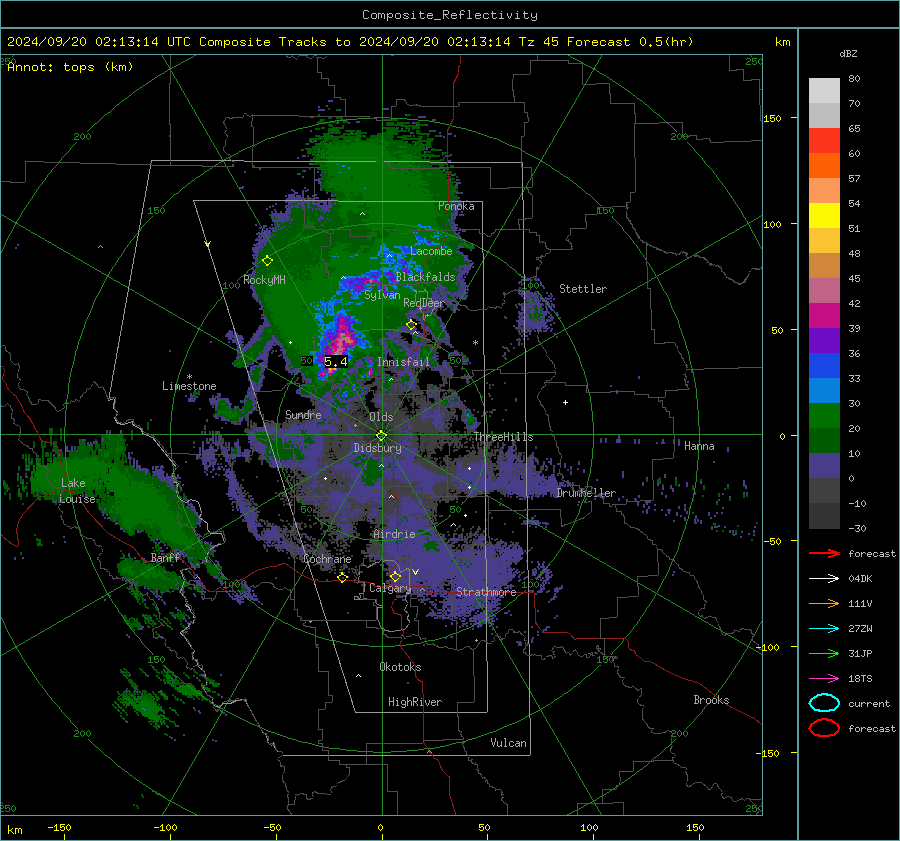This screenshot has width=900, height=841.
Task: Click the Composite_Reflectivity title
Action: click(x=450, y=15)
